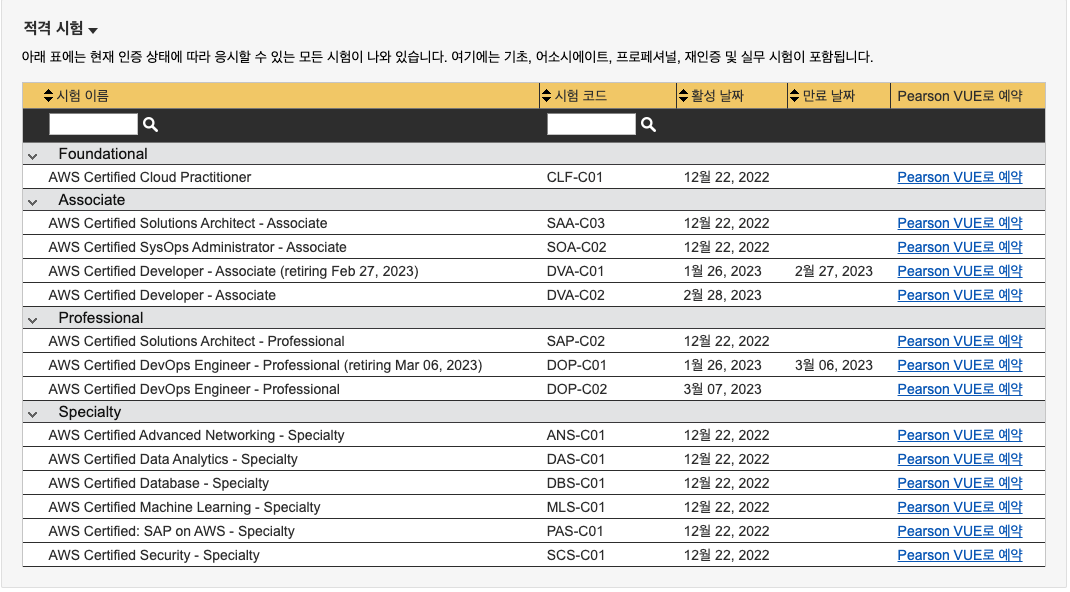
Task: Click the 2월 28, 2023 active date cell
Action: tap(722, 295)
